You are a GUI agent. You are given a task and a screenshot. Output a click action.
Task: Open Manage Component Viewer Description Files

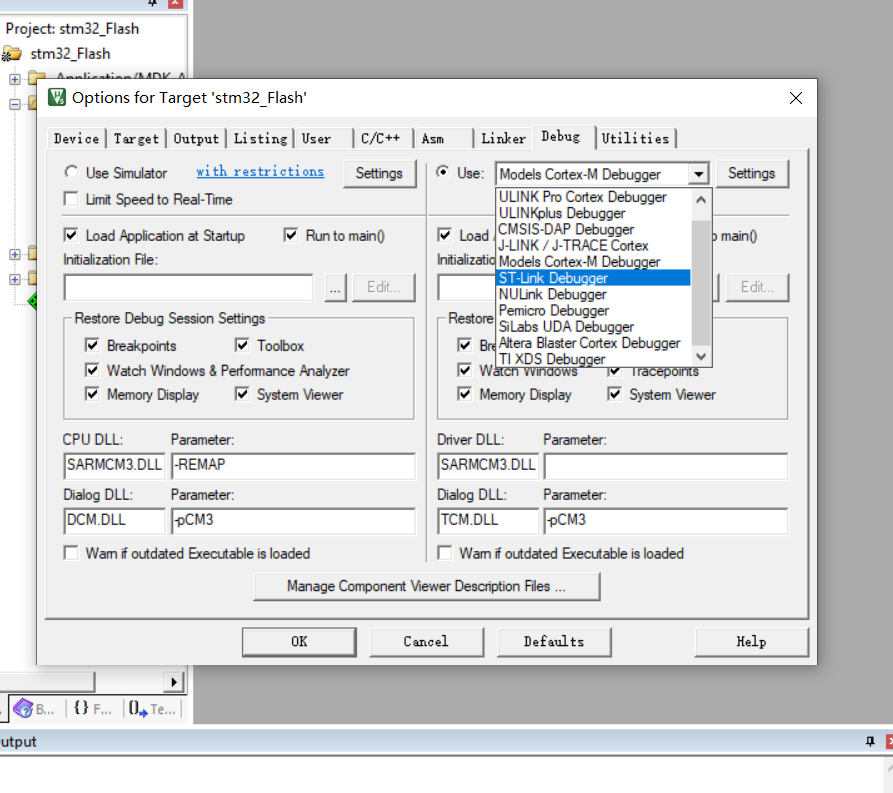coord(427,586)
